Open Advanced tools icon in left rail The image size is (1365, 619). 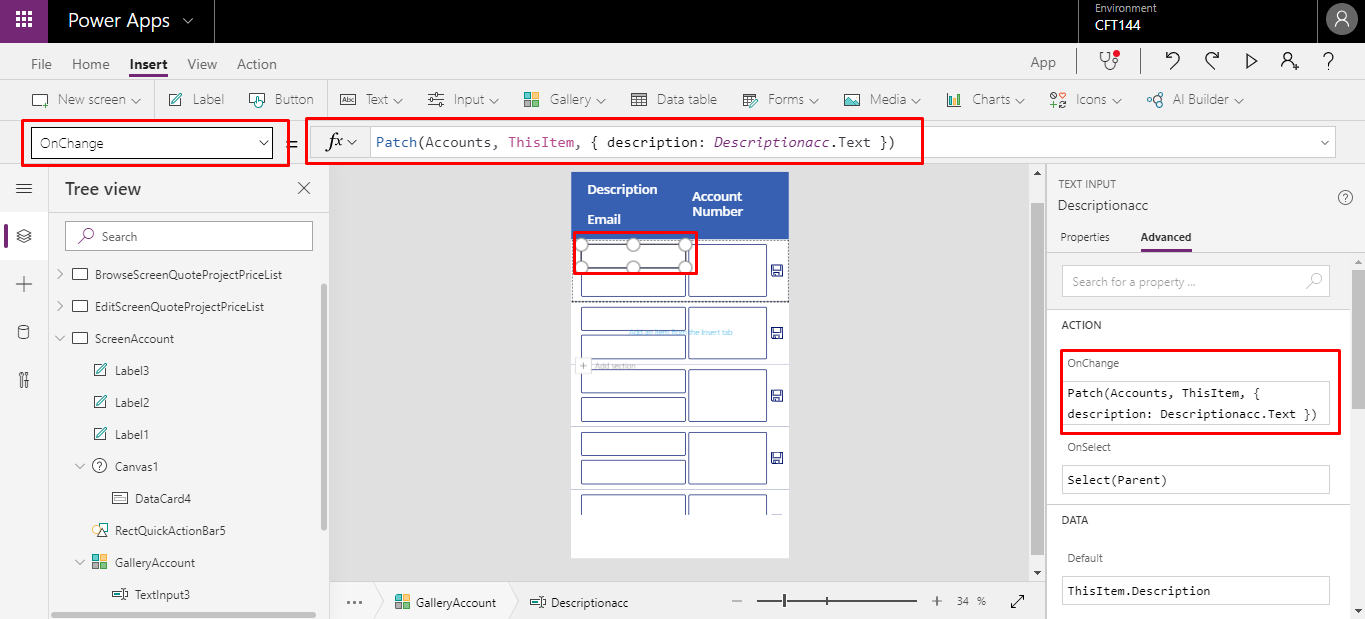click(x=24, y=380)
